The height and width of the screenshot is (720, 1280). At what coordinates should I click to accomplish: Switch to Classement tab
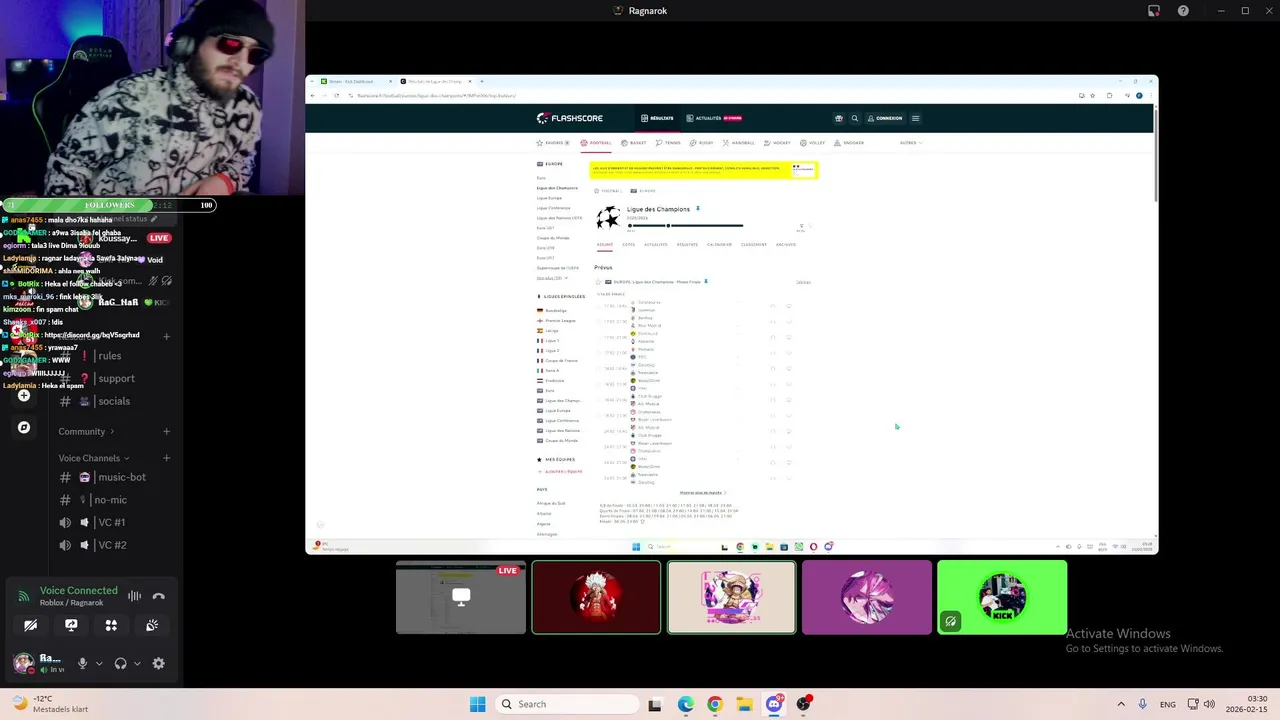(754, 244)
